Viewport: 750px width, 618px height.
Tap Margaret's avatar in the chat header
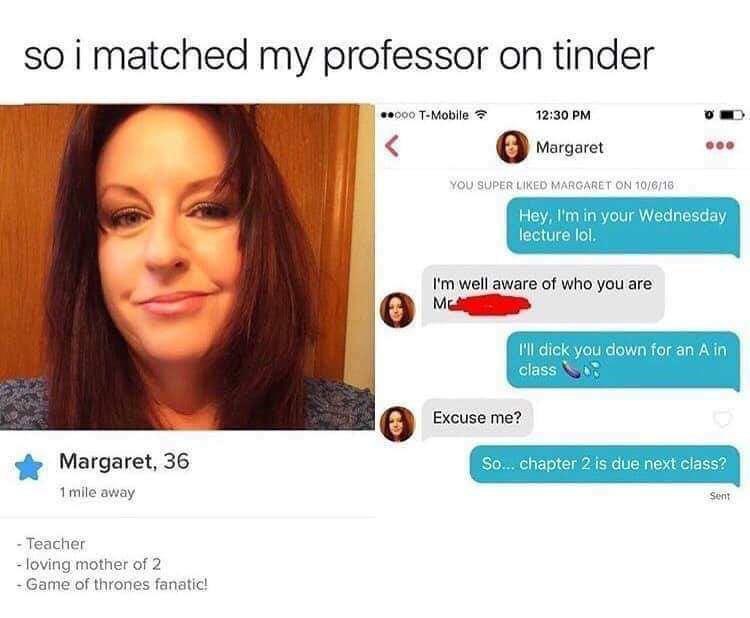(x=512, y=147)
